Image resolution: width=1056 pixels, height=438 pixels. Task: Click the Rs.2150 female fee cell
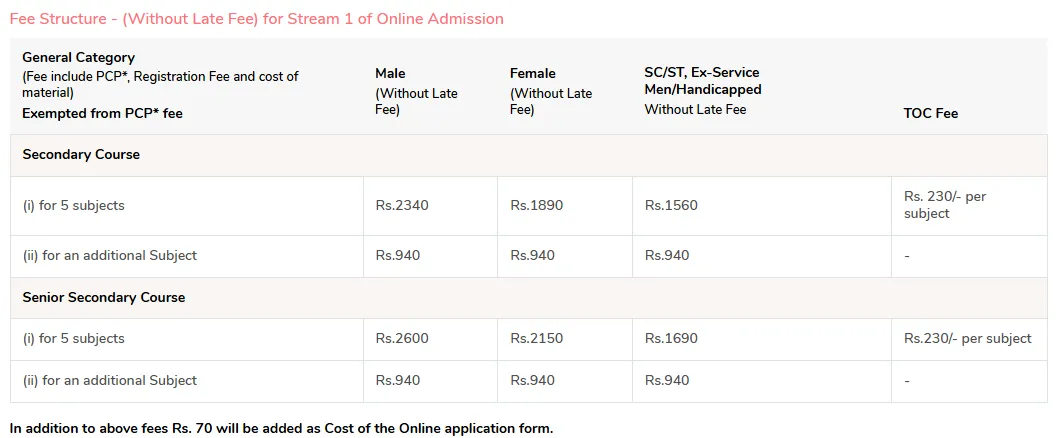click(536, 338)
